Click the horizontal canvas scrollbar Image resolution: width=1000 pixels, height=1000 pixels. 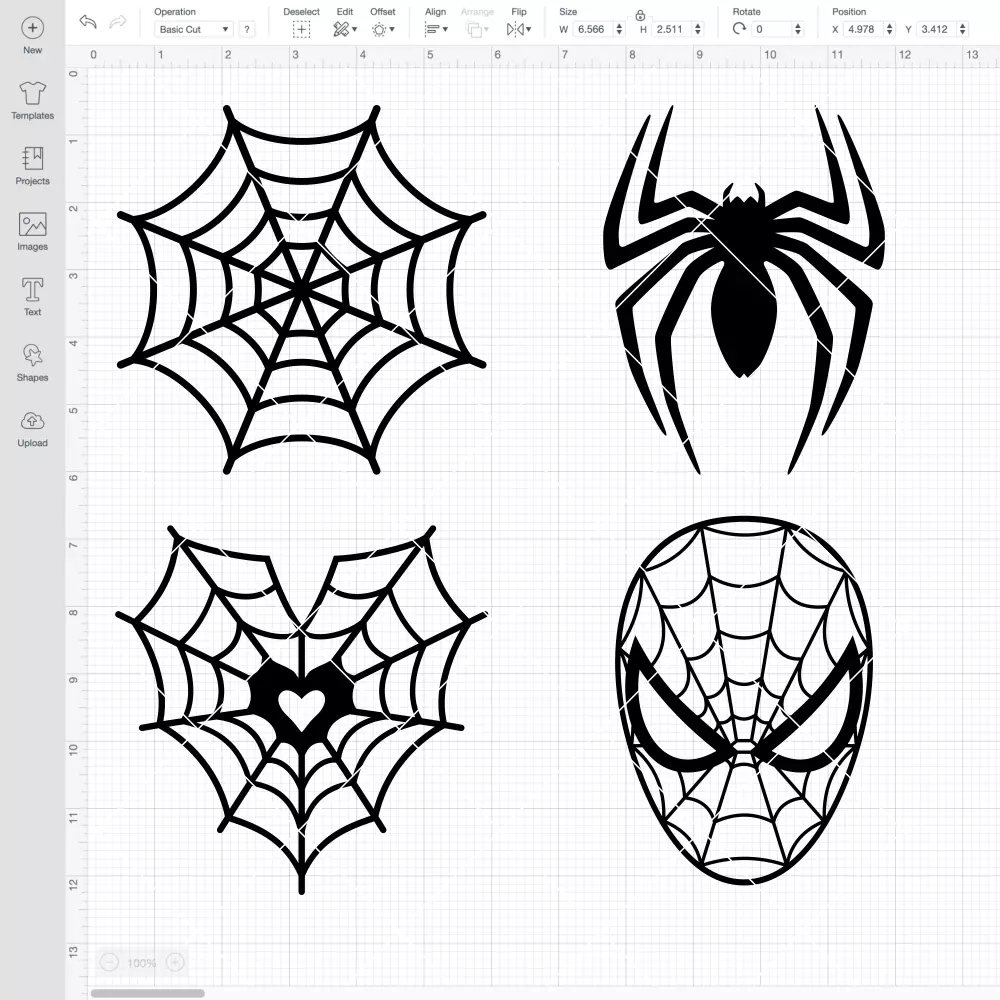[x=147, y=993]
